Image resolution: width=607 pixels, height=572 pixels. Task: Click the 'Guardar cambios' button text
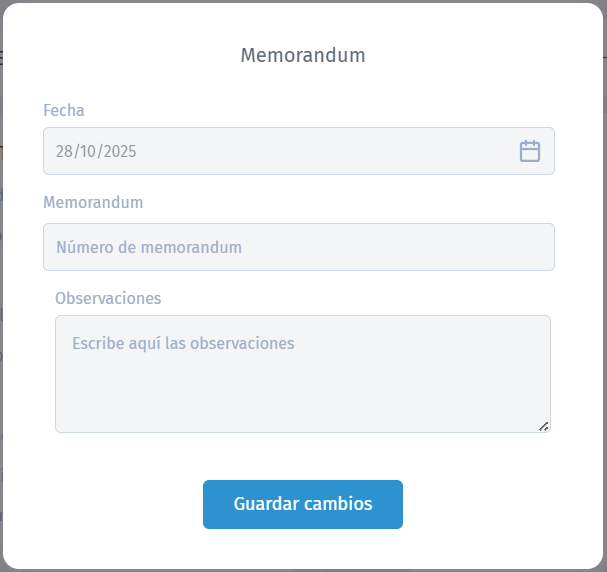pos(303,504)
